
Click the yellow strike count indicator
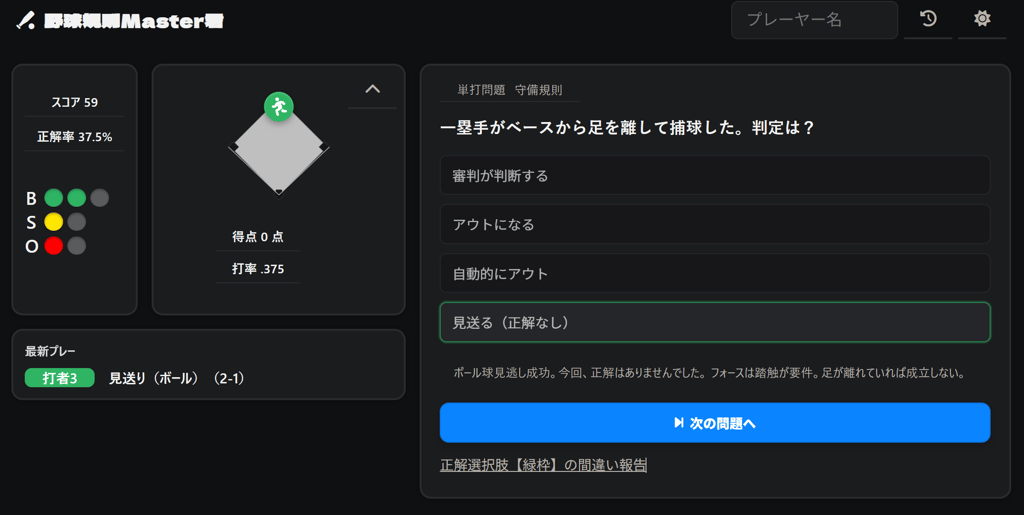point(54,222)
